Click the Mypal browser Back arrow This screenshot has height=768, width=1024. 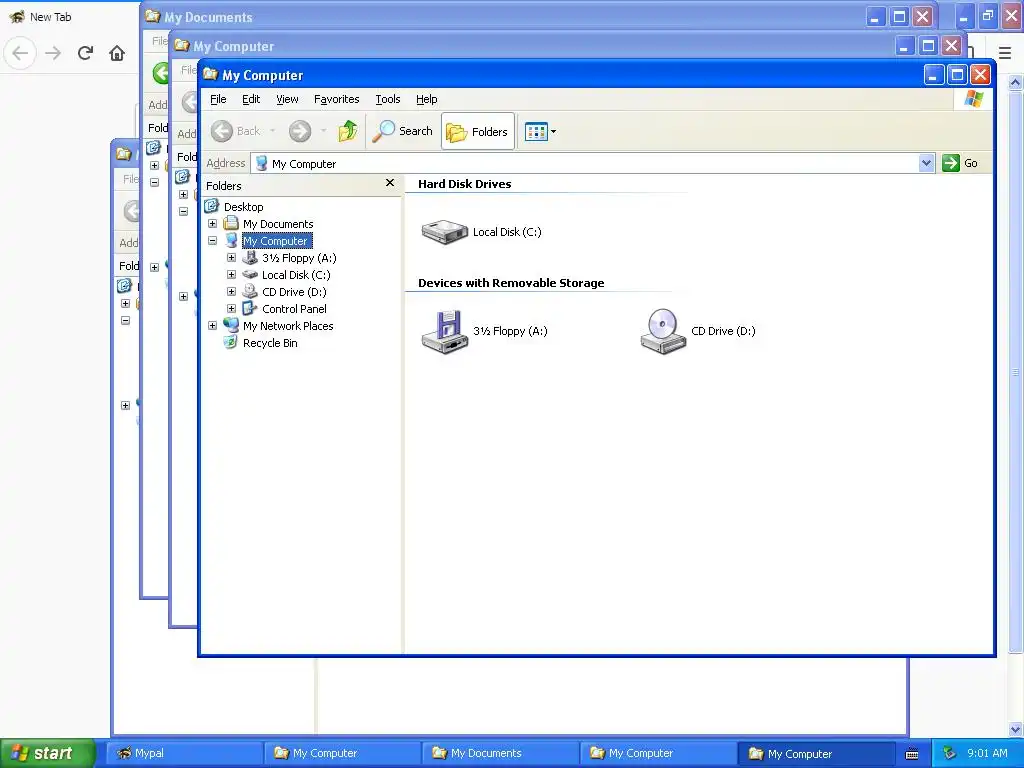[x=20, y=53]
